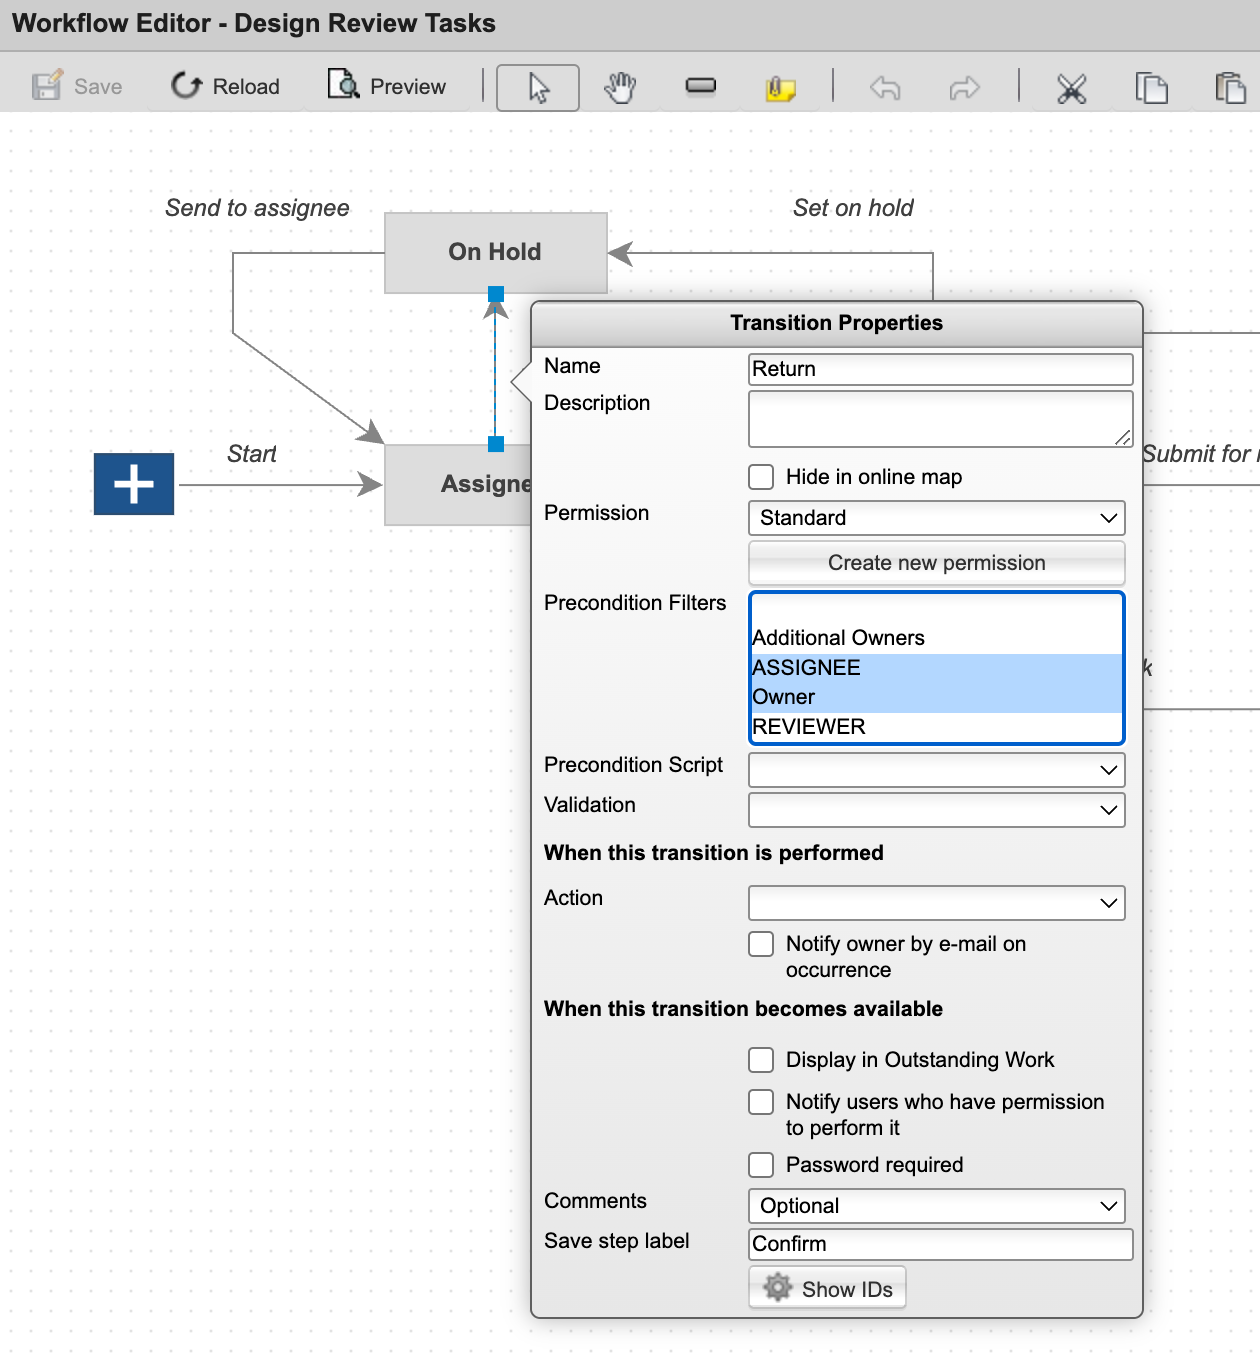Select the pointer arrow tool

click(538, 88)
